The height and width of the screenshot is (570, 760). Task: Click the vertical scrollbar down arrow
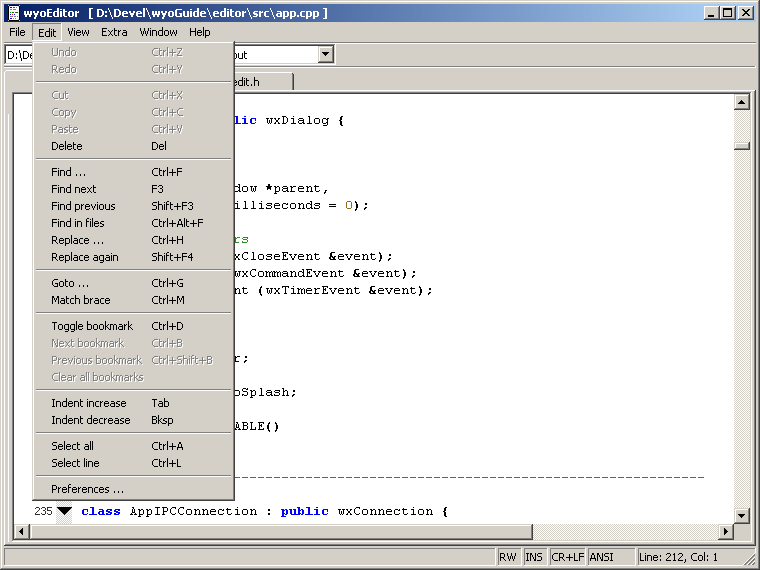pyautogui.click(x=741, y=516)
